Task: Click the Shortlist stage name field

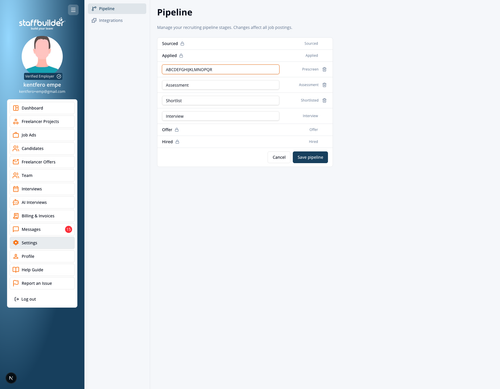Action: (x=220, y=100)
